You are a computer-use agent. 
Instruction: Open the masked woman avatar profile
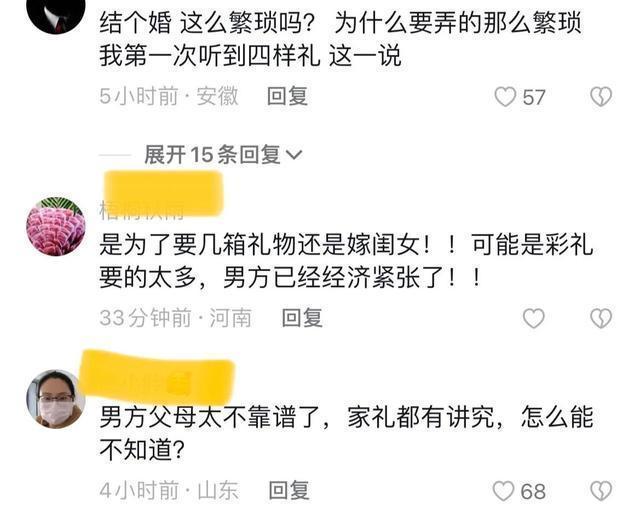pyautogui.click(x=56, y=399)
